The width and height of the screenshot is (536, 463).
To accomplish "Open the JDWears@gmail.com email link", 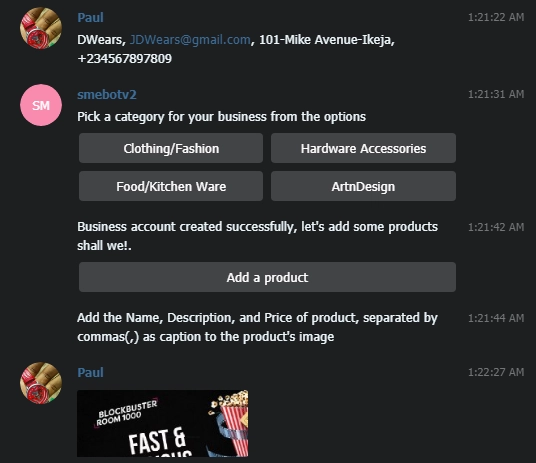I will [190, 40].
